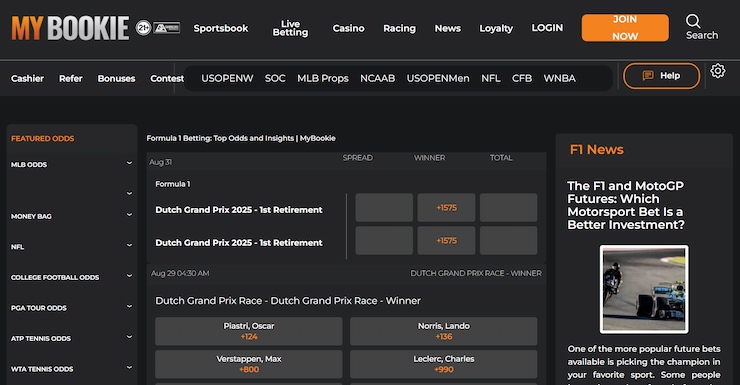Open COLLEGE FOOTBALL ODDS in sidebar
Image resolution: width=740 pixels, height=385 pixels.
pos(55,277)
